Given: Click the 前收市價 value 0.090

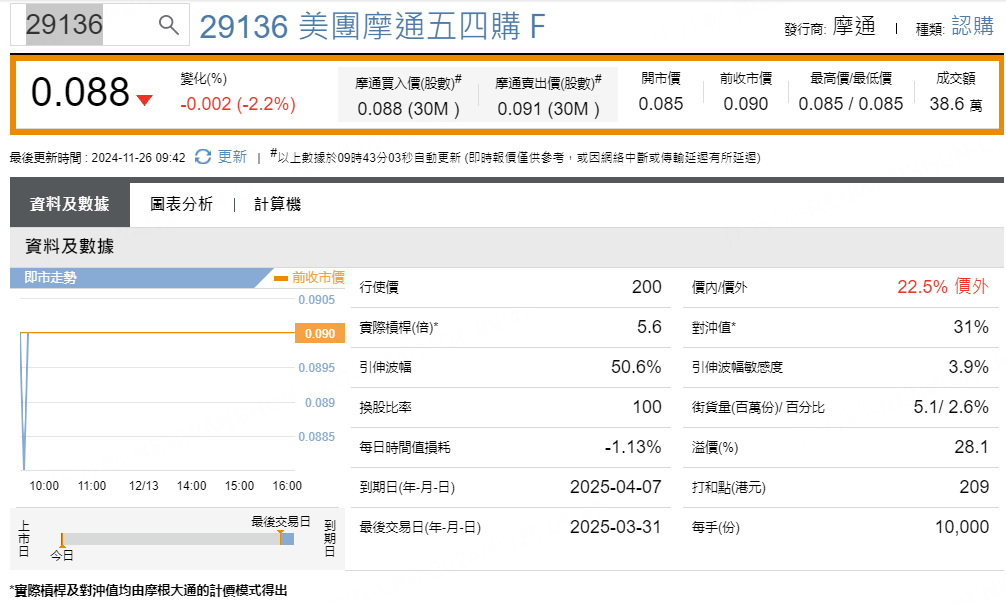Looking at the screenshot, I should click(746, 104).
